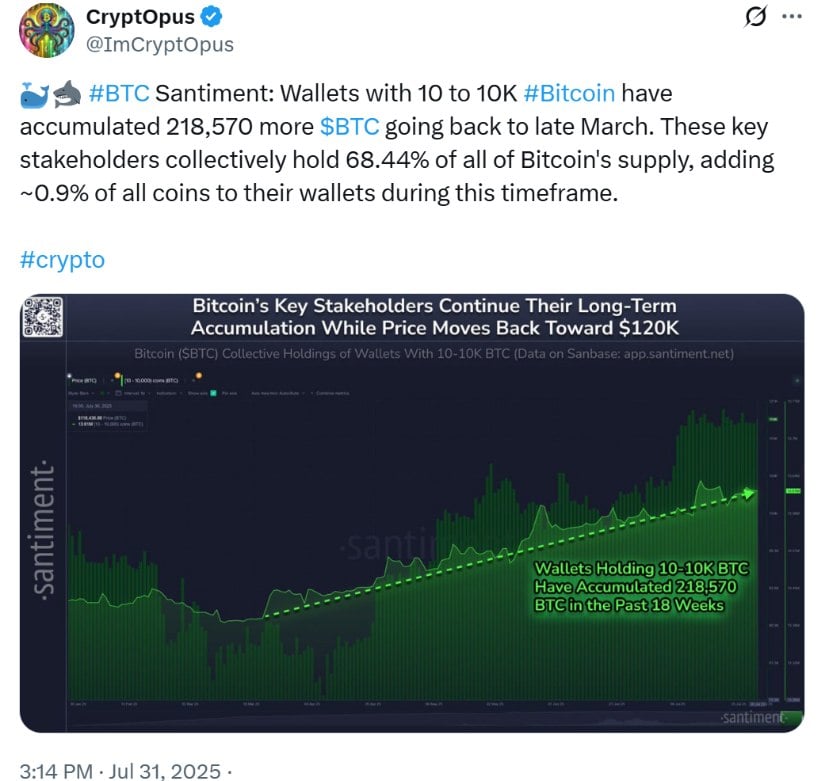This screenshot has width=825, height=781.
Task: Select the 10-10,000 coins (BTC) metric tab
Action: [x=152, y=381]
